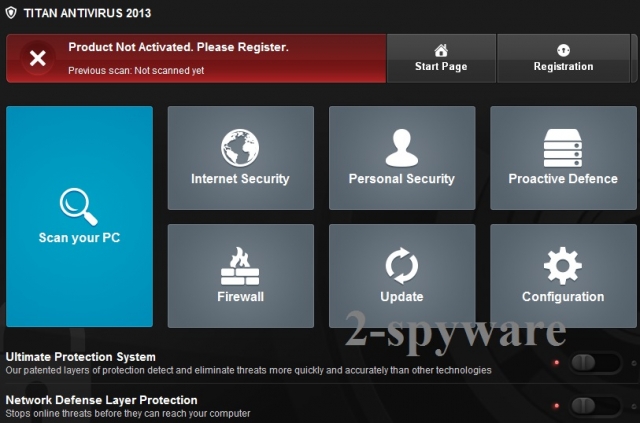Open the Proactive Defence label

coord(563,179)
